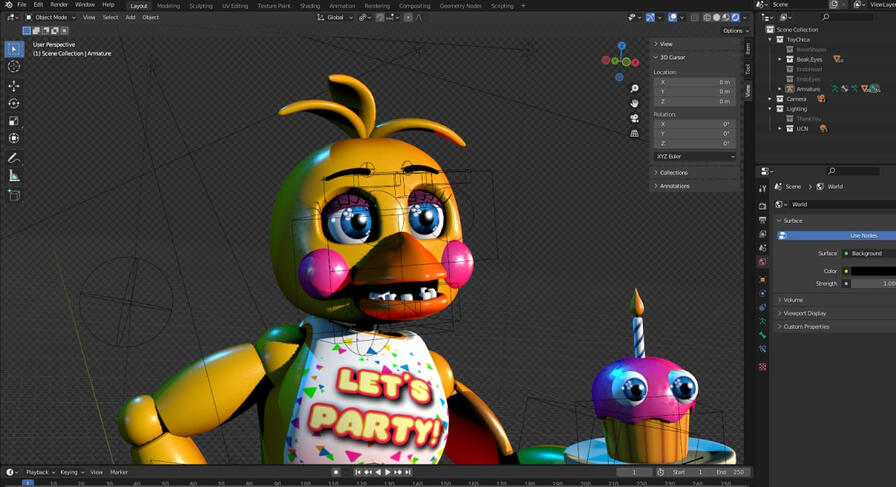Expand the Beak_Eyes collection in outliner
896x487 pixels.
(x=780, y=59)
